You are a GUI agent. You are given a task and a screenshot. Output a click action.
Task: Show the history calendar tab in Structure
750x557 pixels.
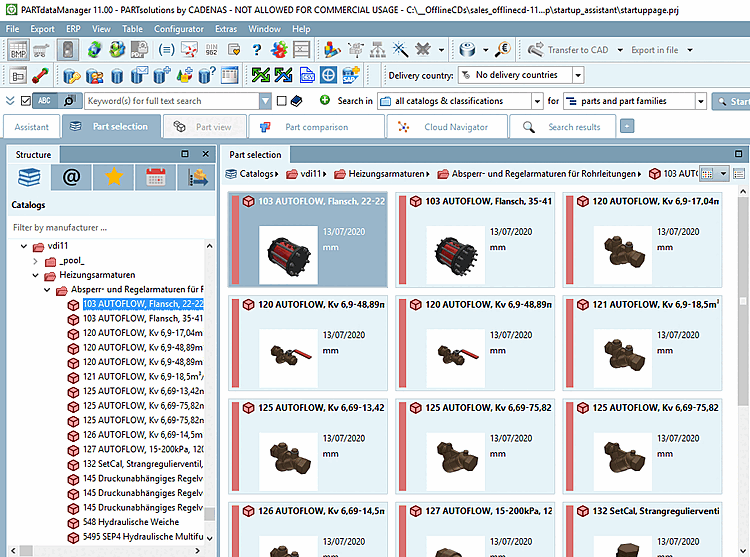point(155,178)
